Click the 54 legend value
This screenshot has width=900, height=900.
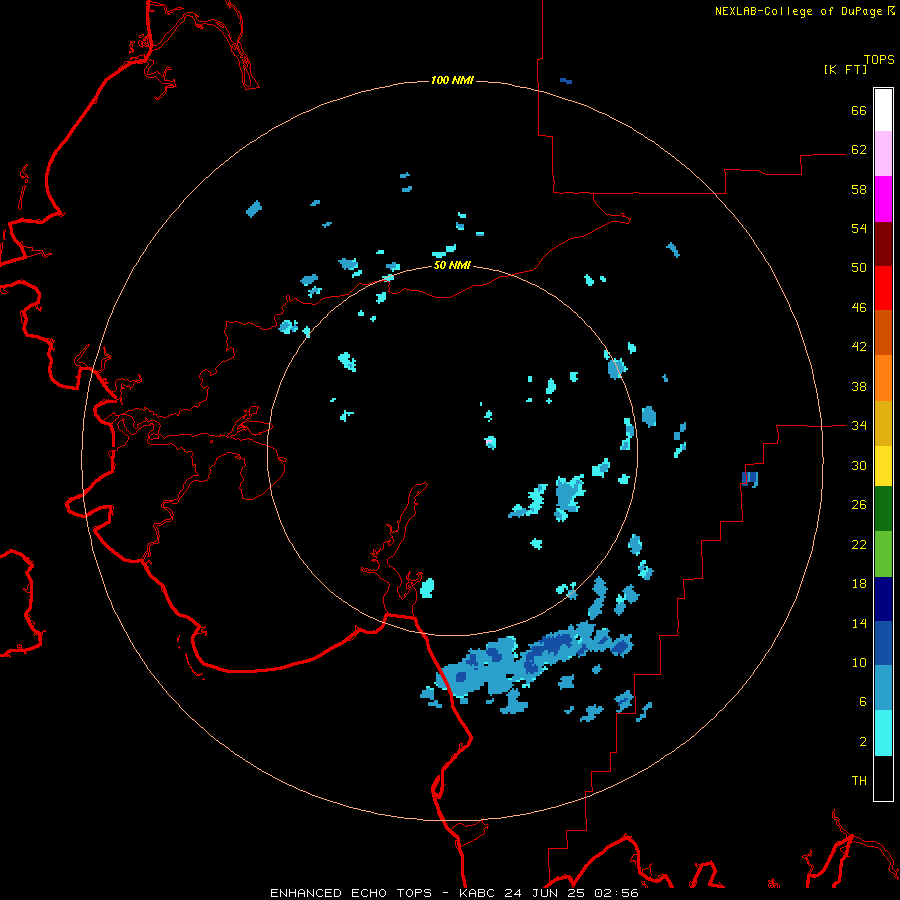coord(859,228)
